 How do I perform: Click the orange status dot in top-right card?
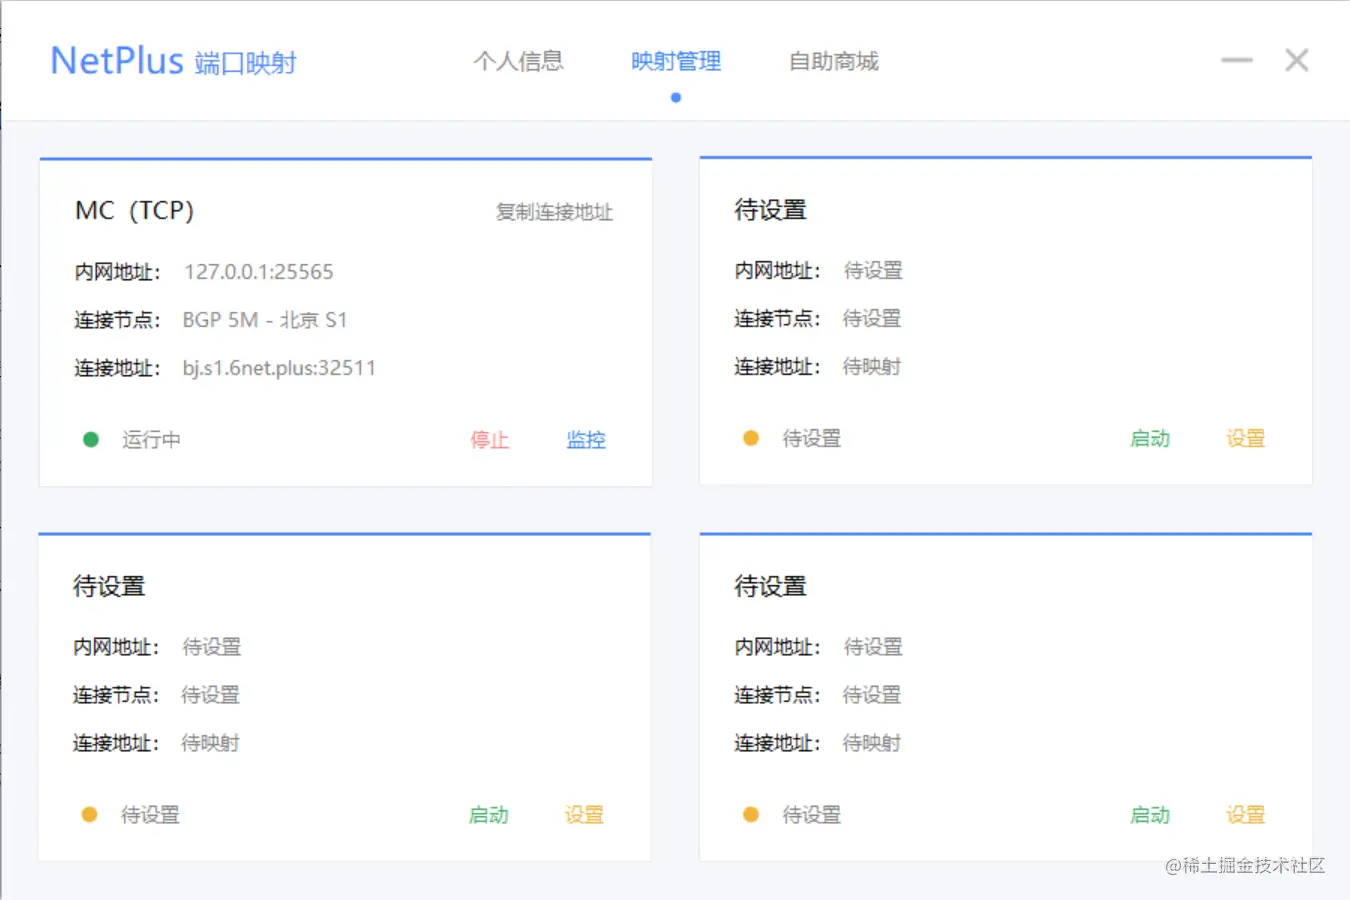751,438
